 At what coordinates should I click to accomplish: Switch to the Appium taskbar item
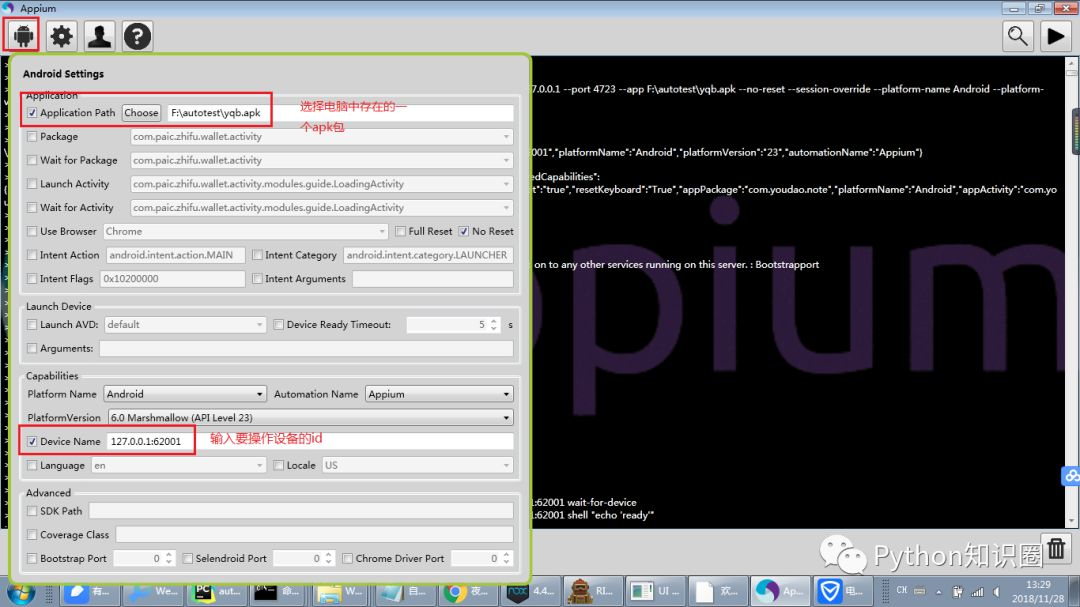point(780,591)
